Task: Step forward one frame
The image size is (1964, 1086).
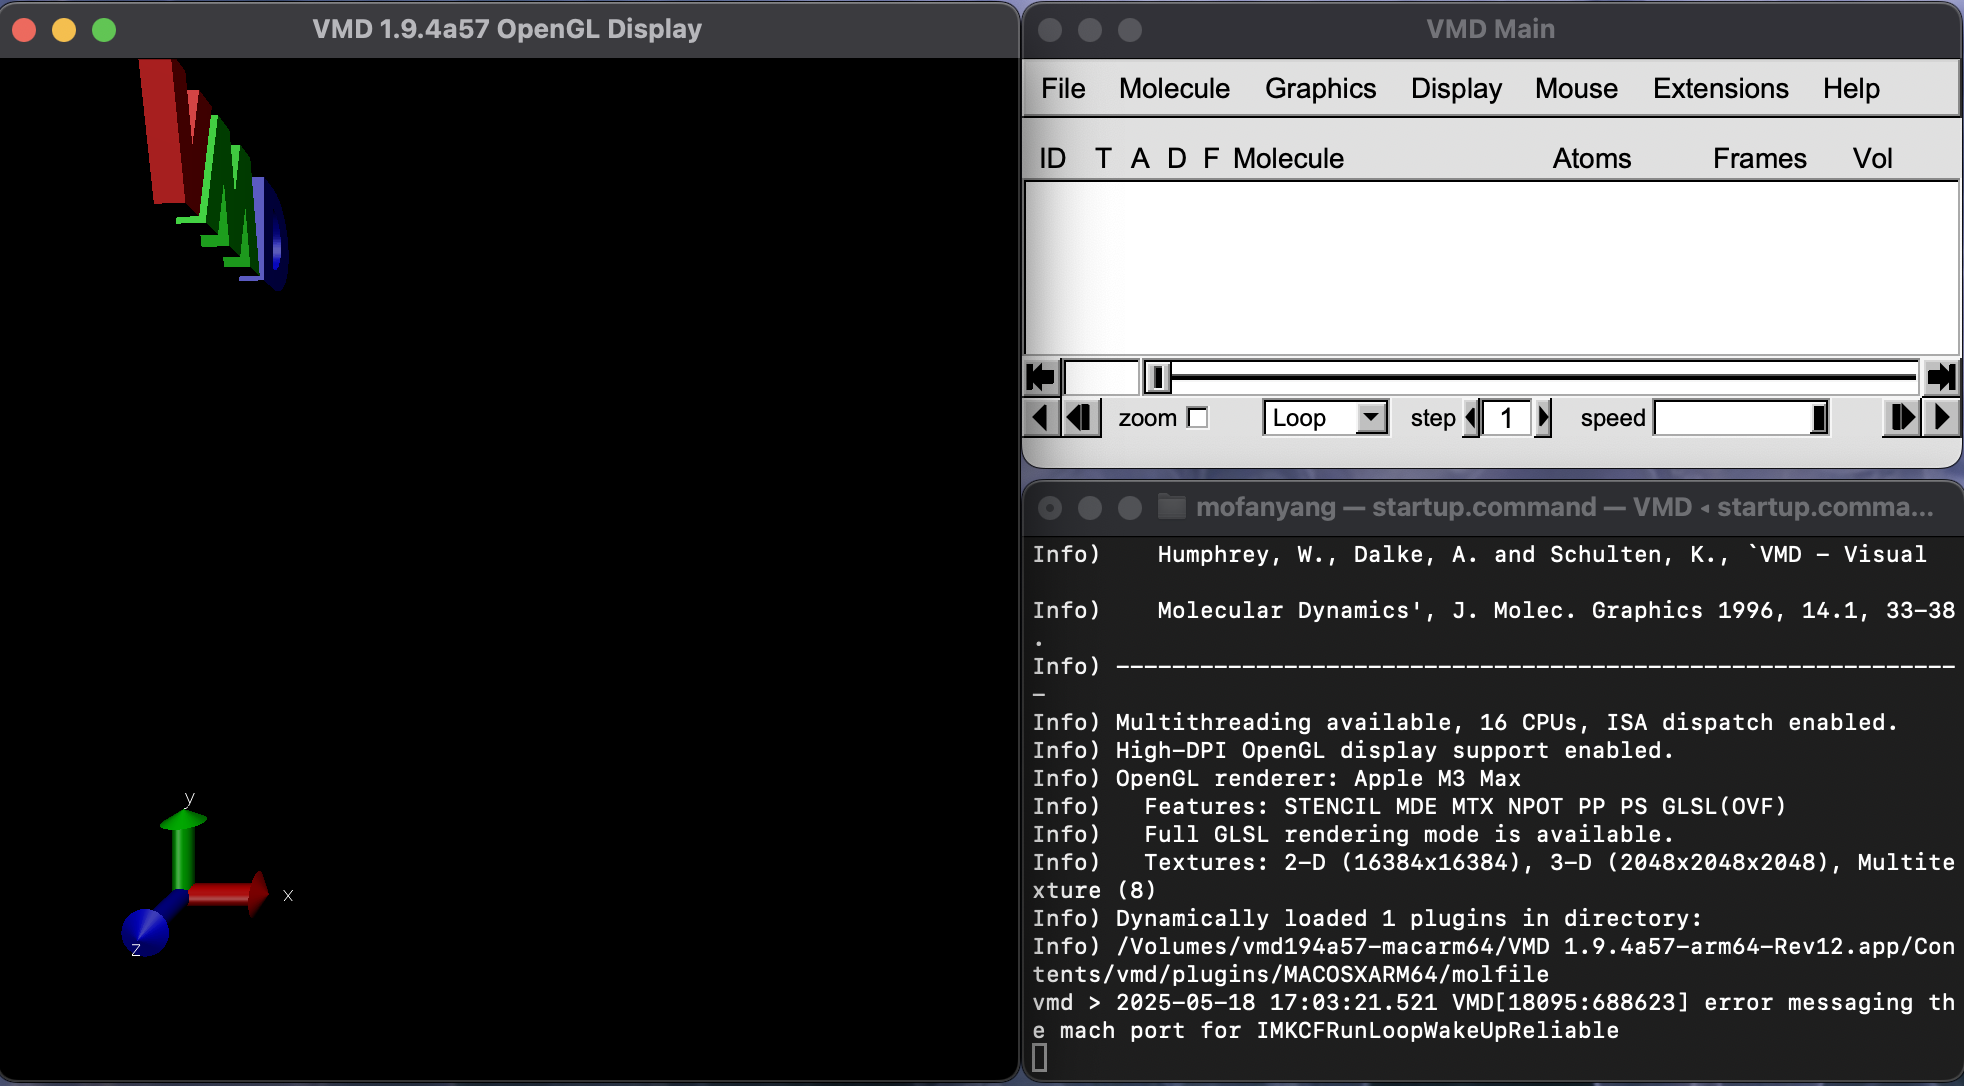Action: tap(1901, 417)
